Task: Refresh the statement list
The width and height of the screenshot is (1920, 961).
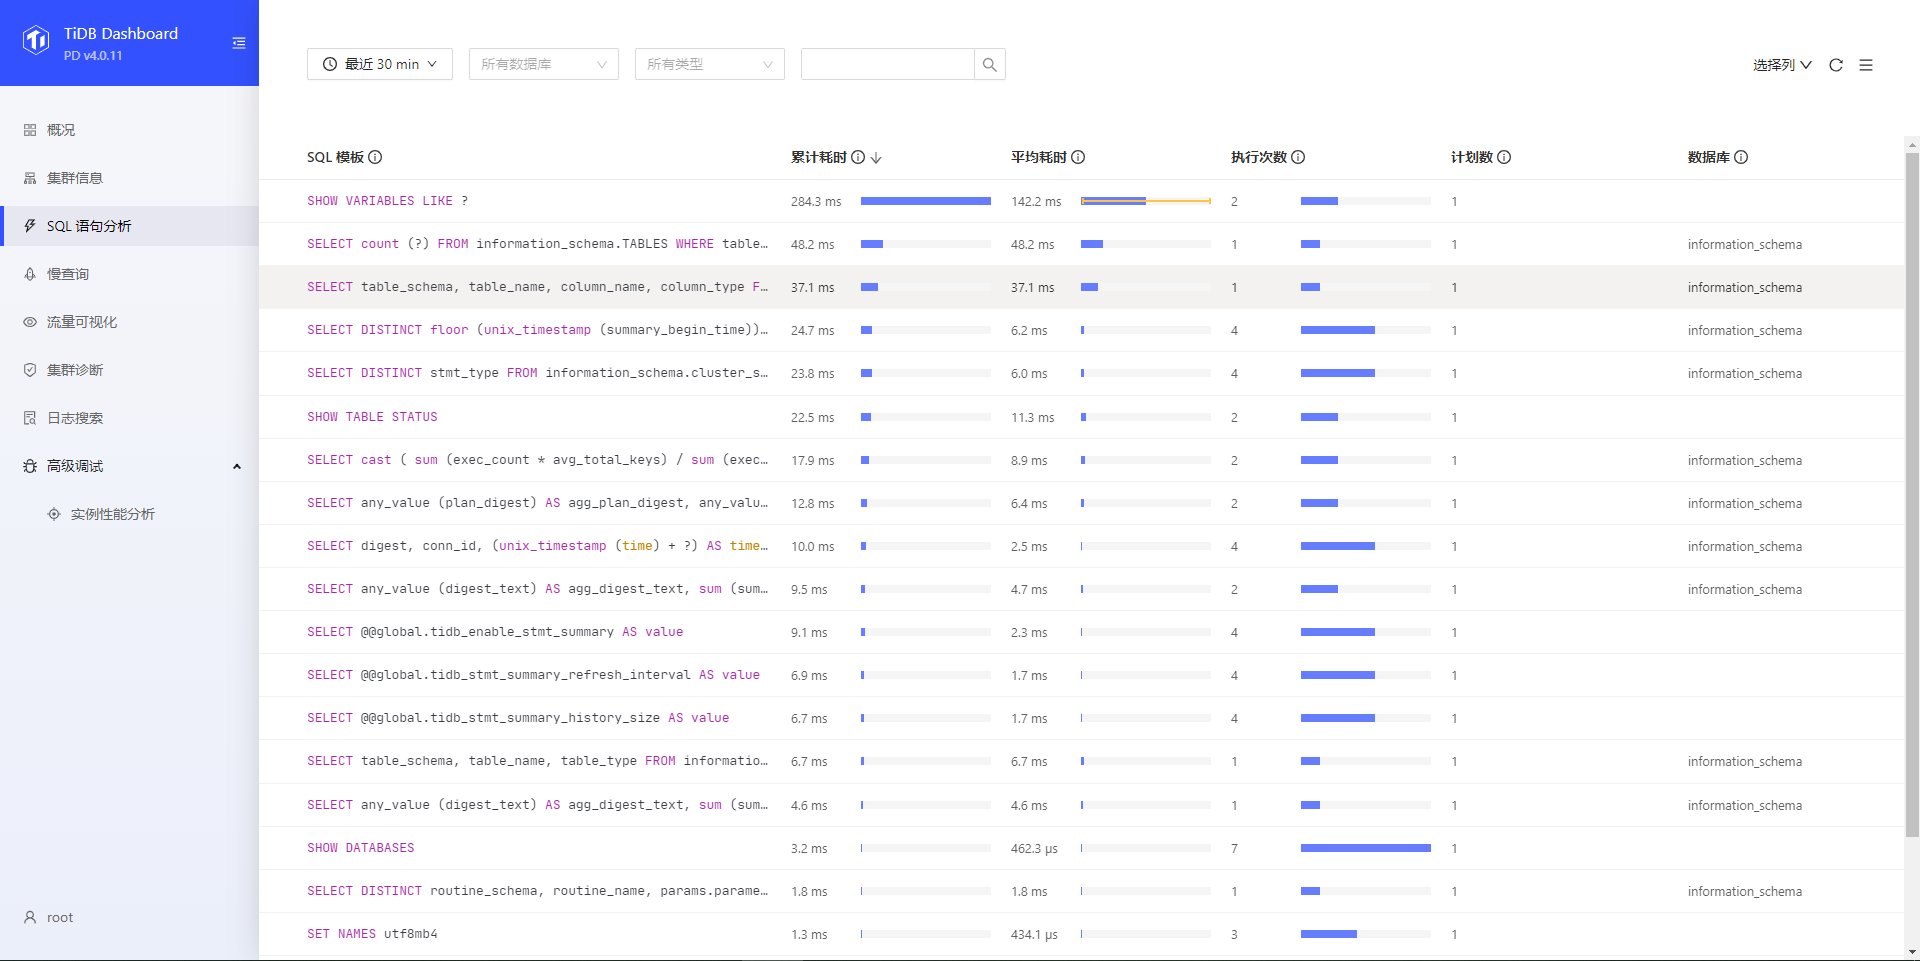Action: click(1836, 65)
